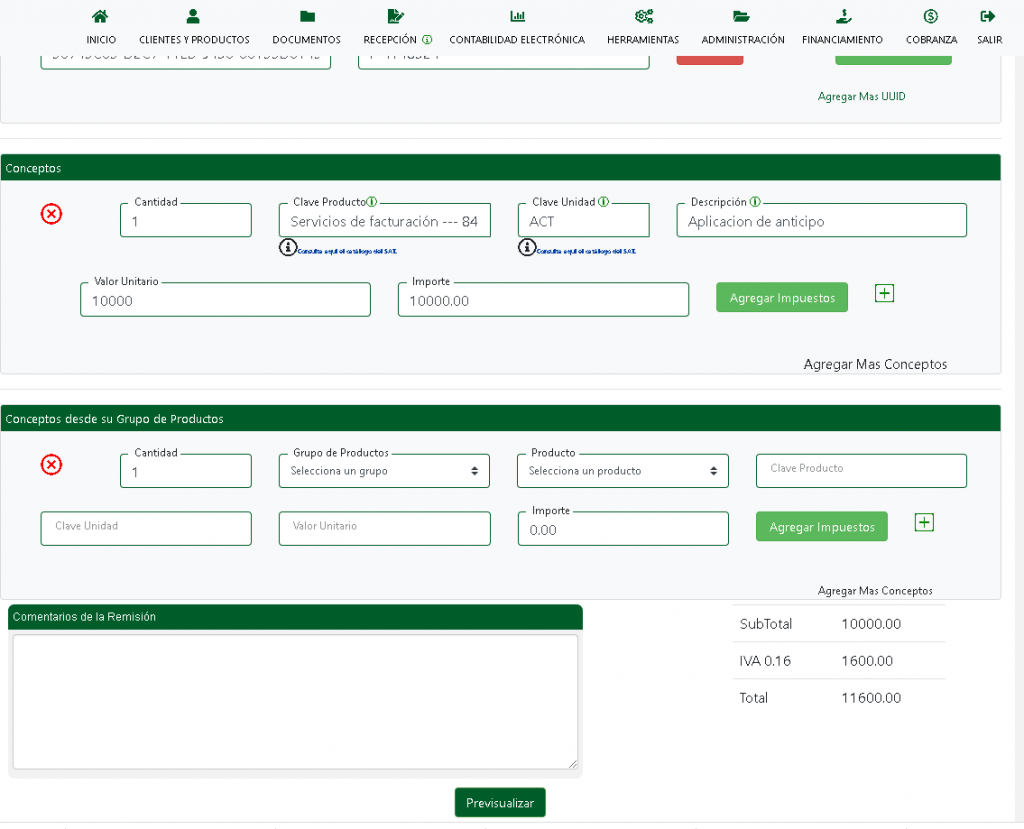Click the Comentarios de la Remisión text area
Viewport: 1024px width, 829px height.
(x=295, y=701)
